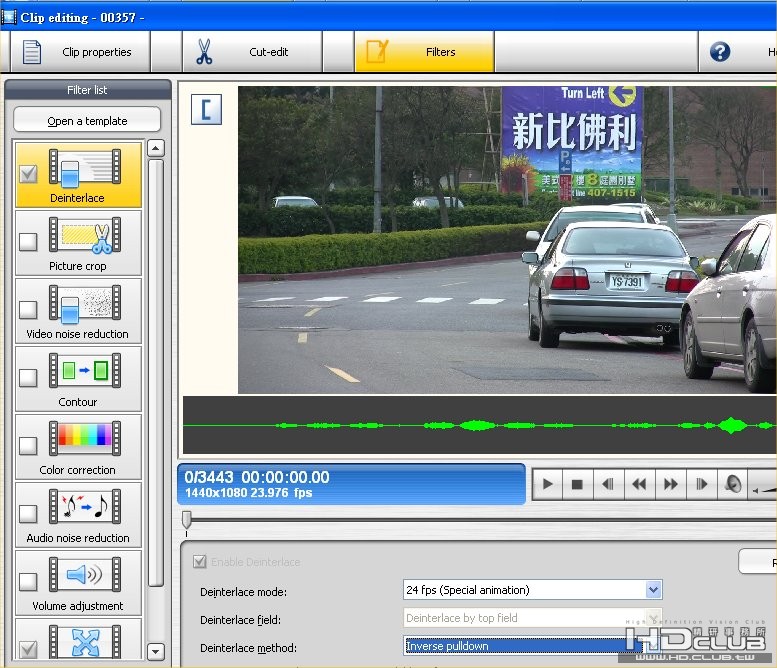Click the volume slider next to the speaker

pyautogui.click(x=763, y=490)
